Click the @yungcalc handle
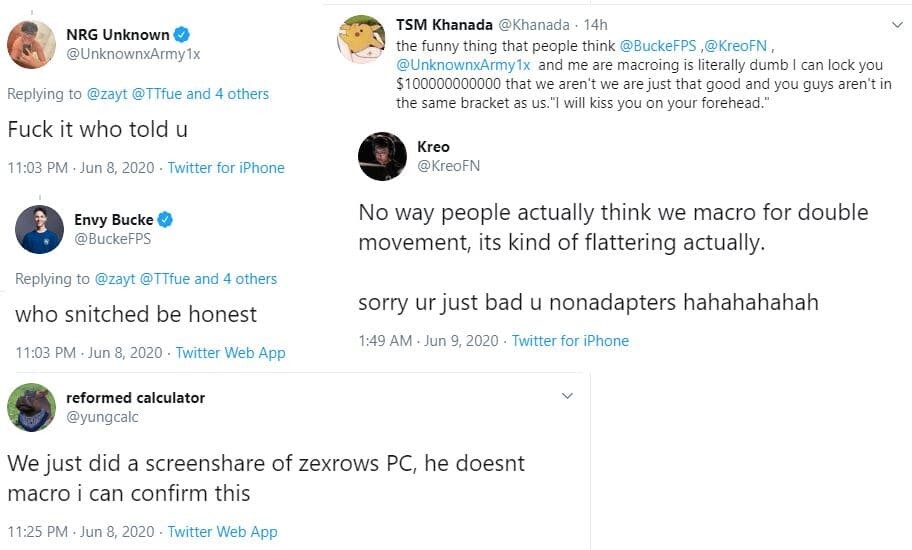 click(102, 417)
